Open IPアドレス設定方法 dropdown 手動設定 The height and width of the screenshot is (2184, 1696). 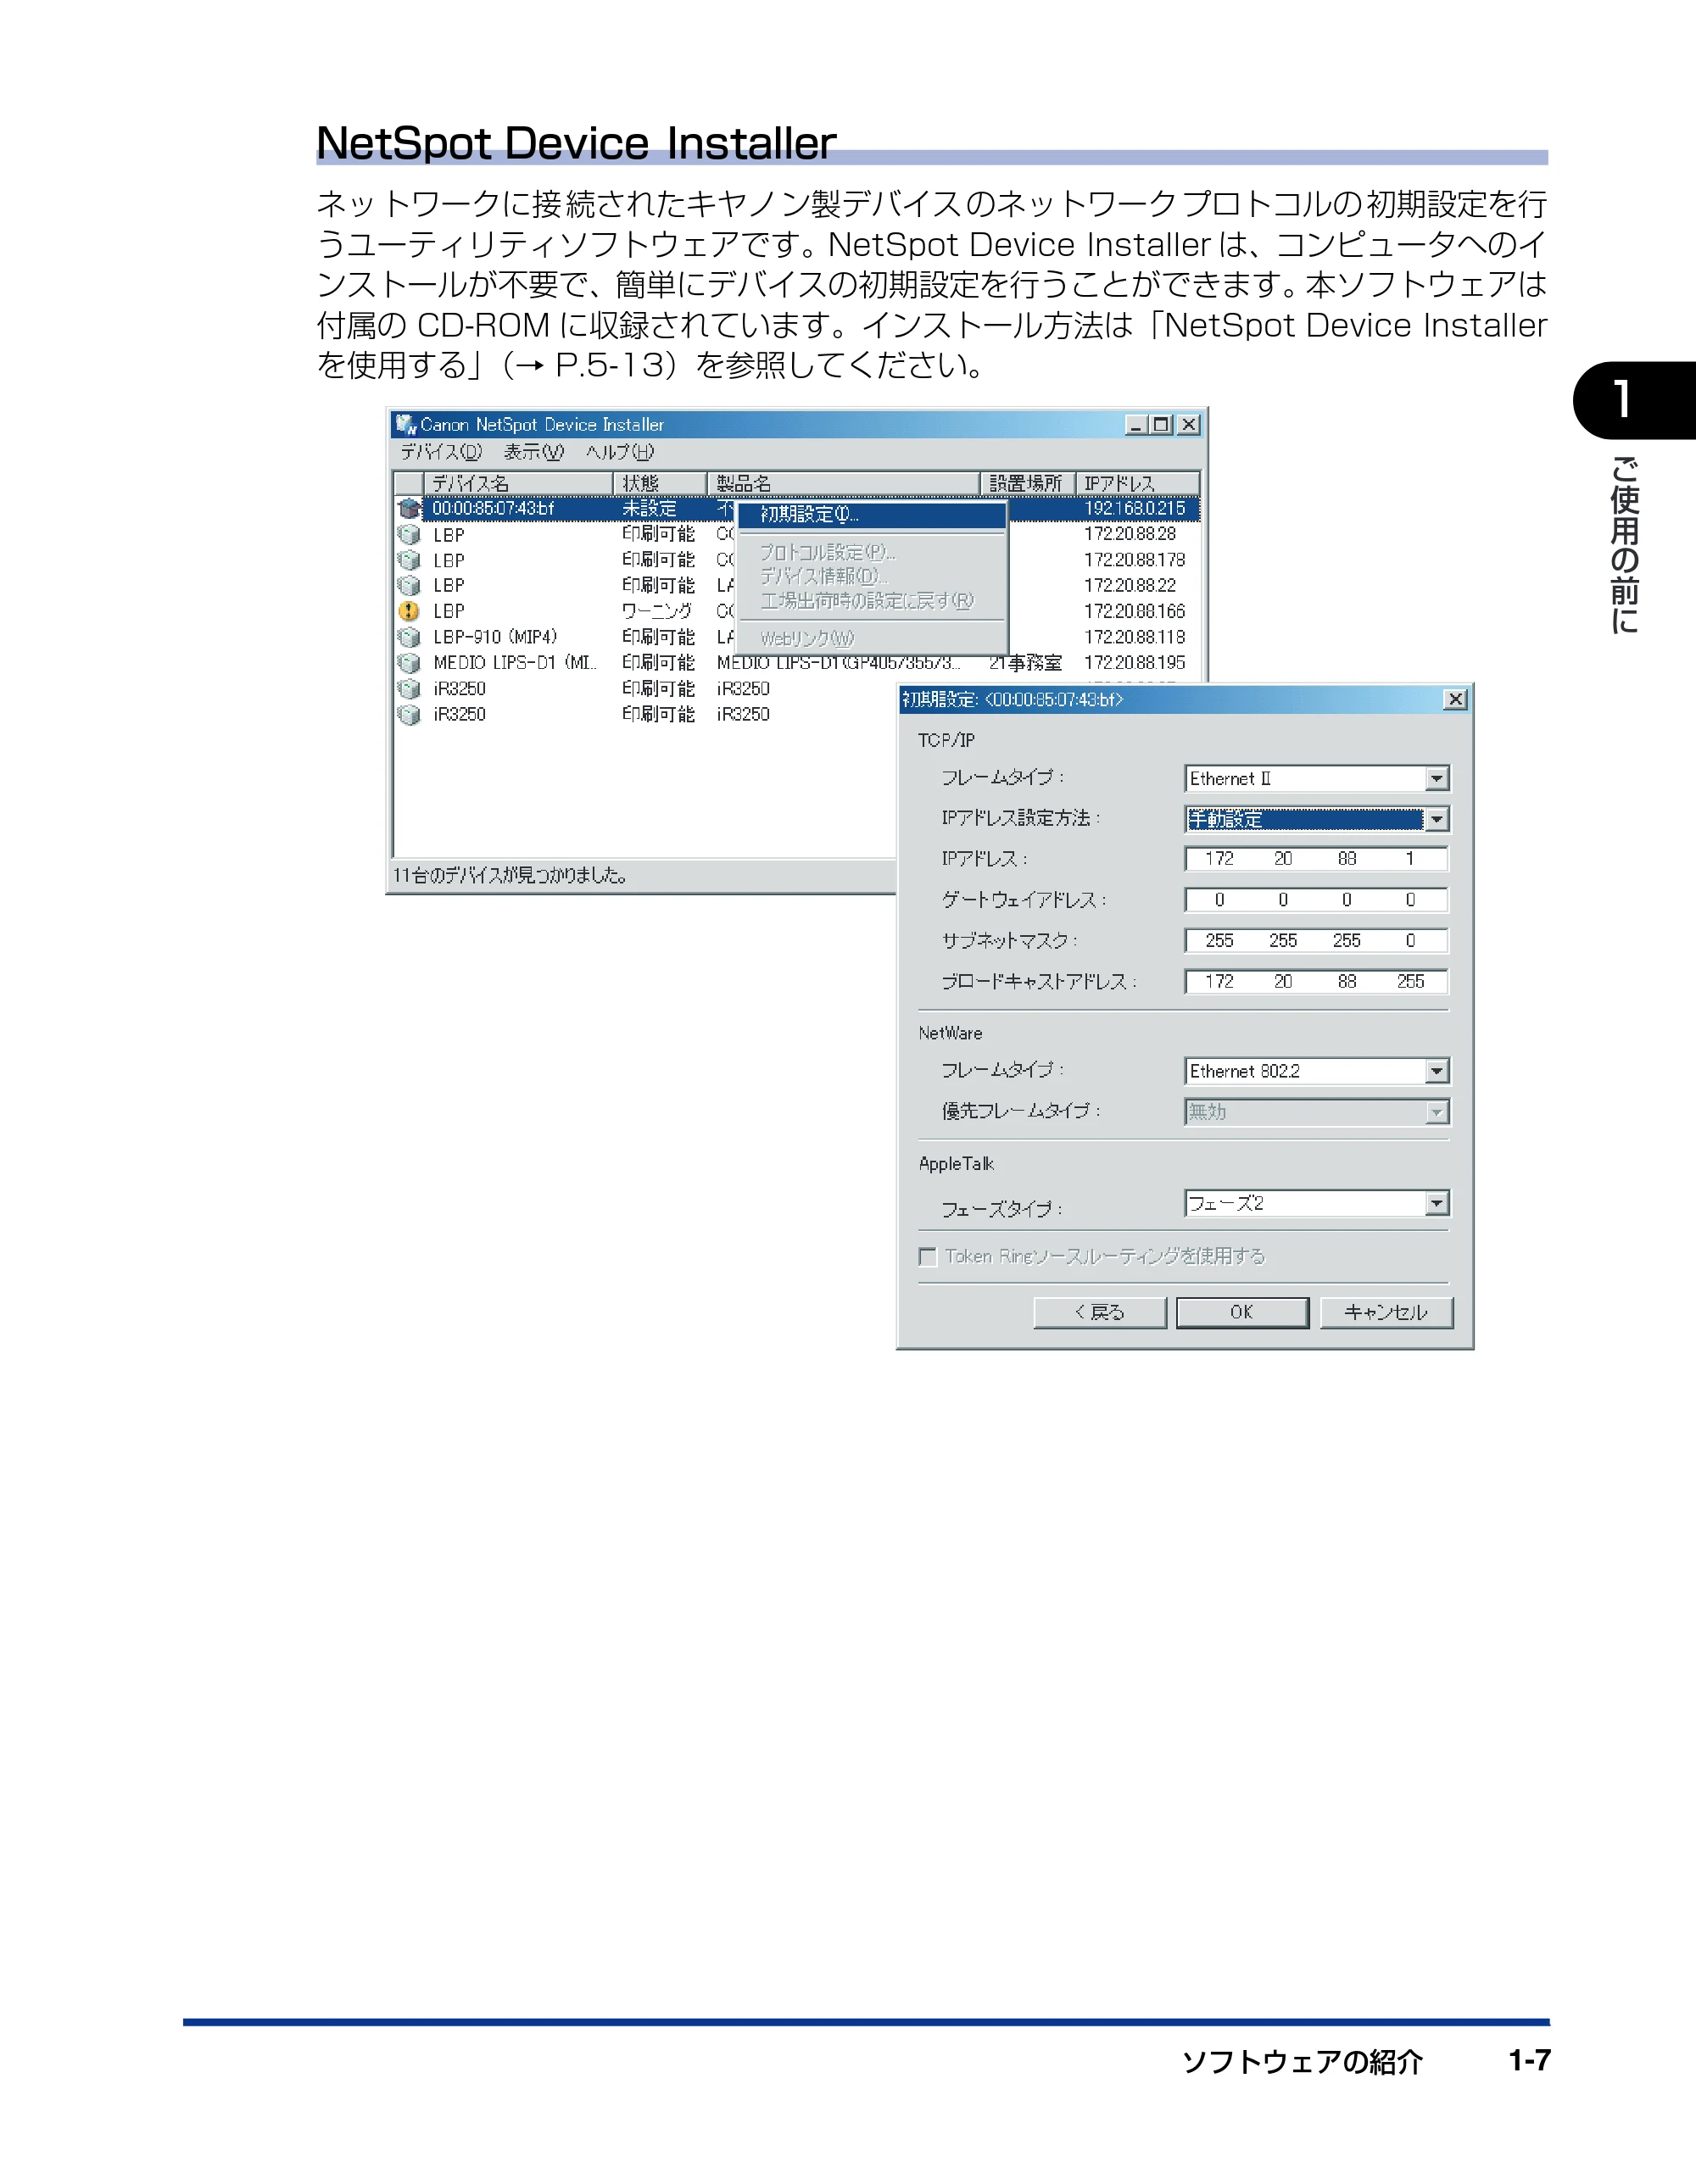pos(1317,819)
